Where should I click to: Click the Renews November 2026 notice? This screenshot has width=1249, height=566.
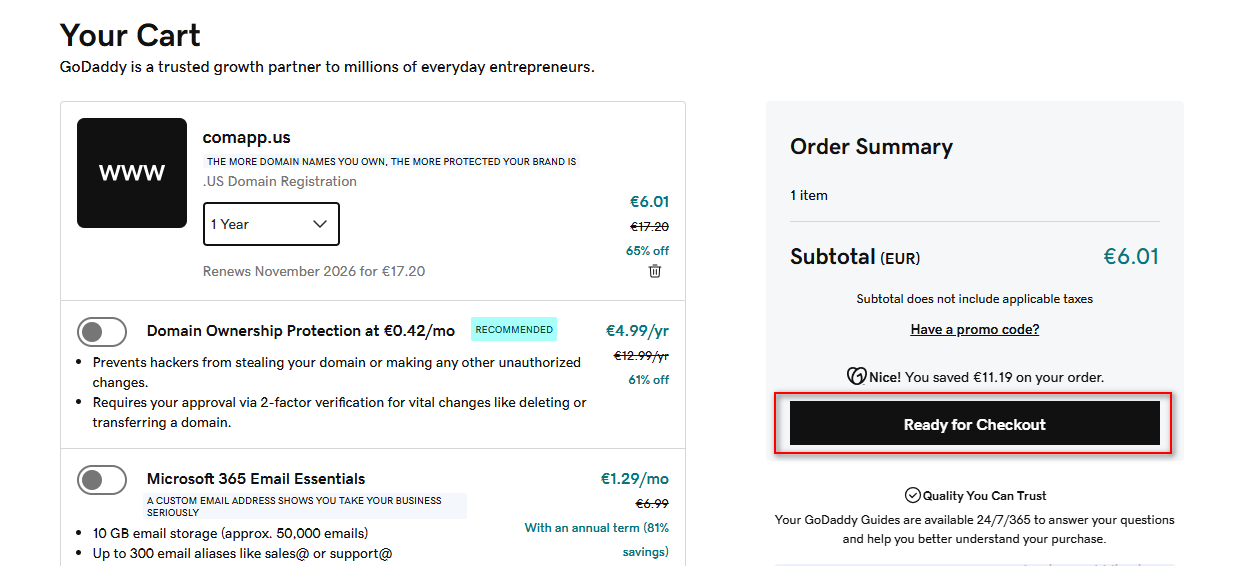click(314, 271)
